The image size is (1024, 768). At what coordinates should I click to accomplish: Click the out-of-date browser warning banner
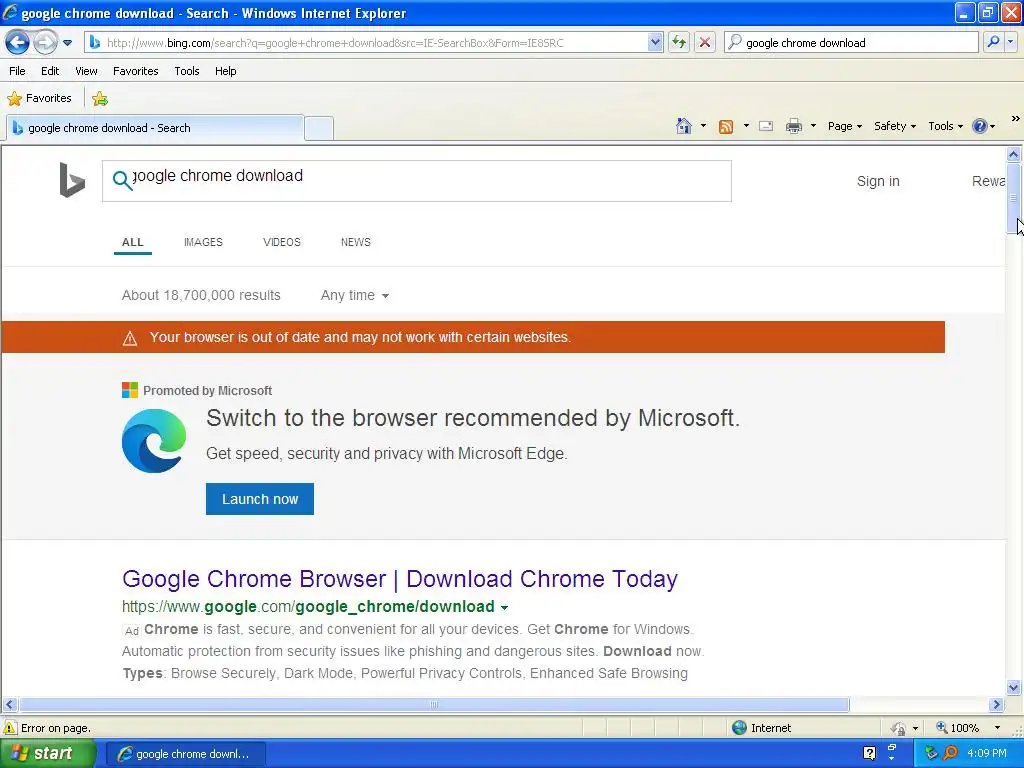473,337
